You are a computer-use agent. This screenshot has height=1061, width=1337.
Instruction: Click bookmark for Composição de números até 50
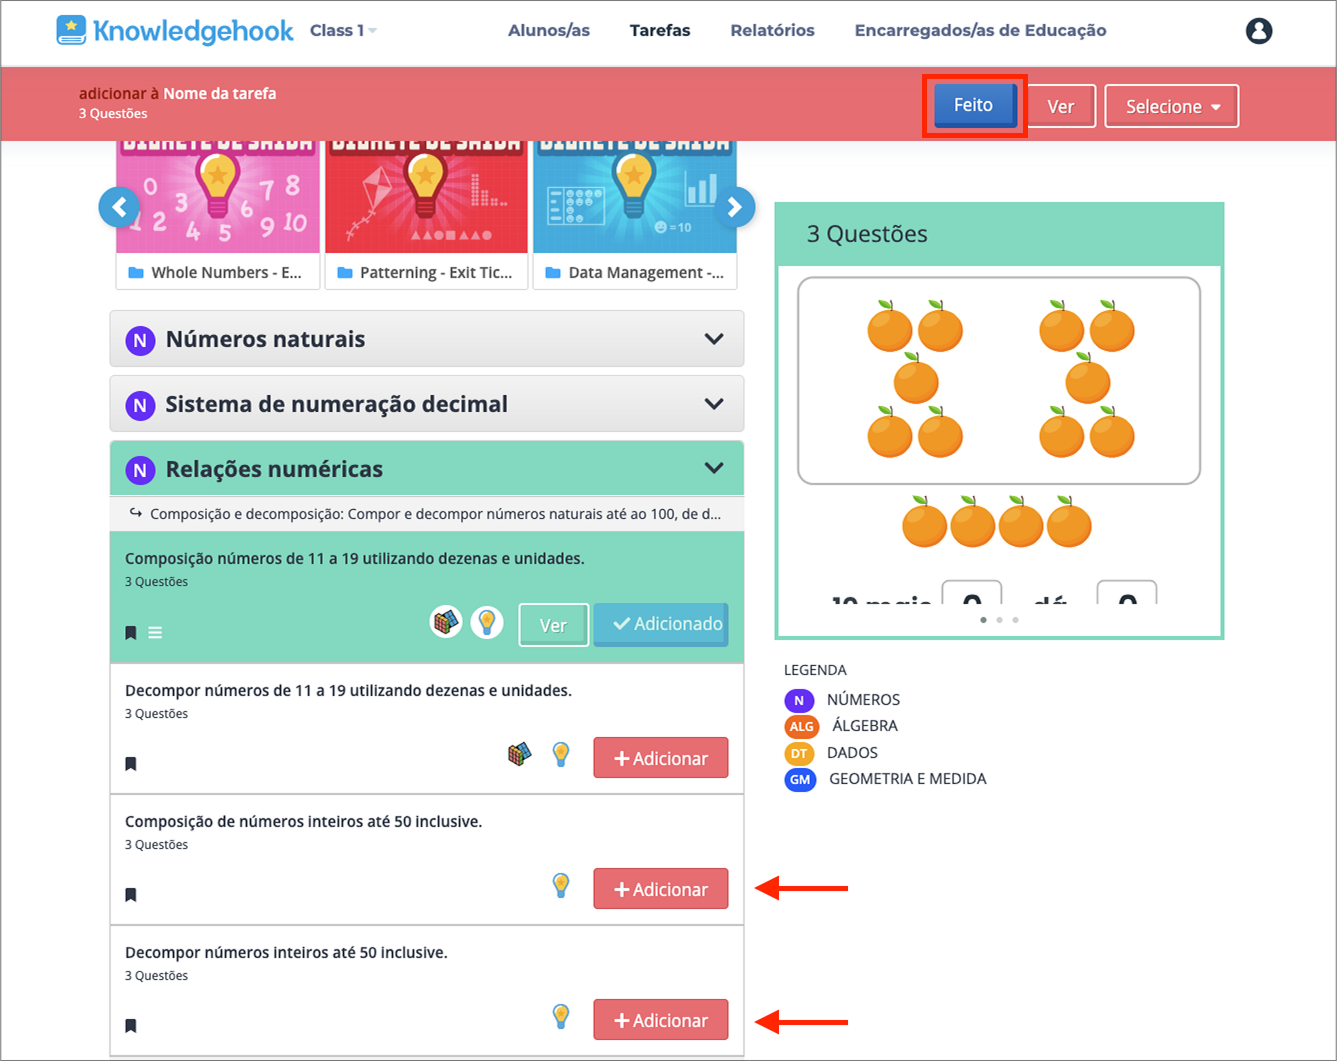coord(131,895)
